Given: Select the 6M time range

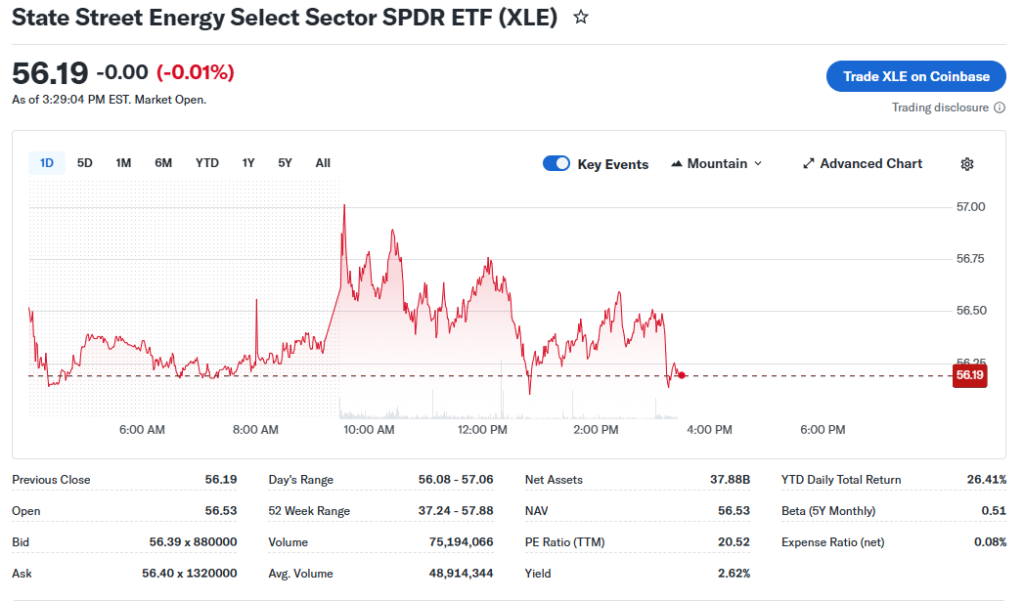Looking at the screenshot, I should point(163,163).
